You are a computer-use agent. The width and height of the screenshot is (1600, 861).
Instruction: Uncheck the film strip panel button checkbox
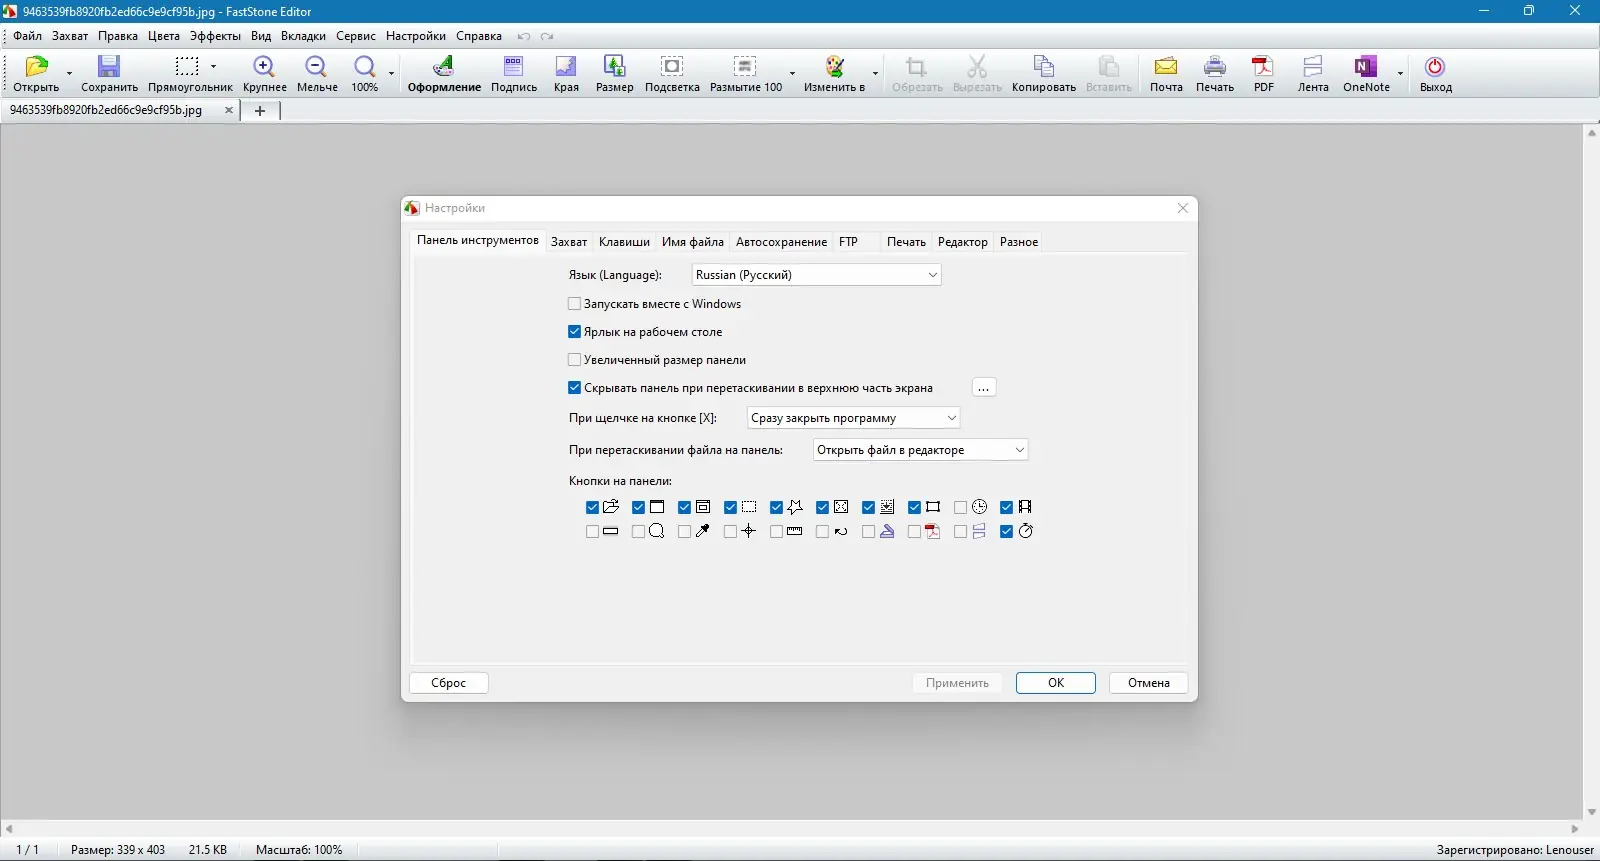tap(1006, 508)
